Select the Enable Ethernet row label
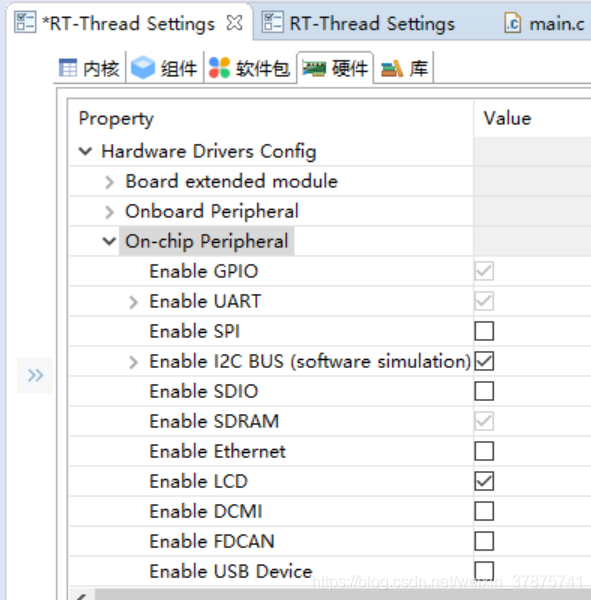This screenshot has width=591, height=600. [x=217, y=452]
